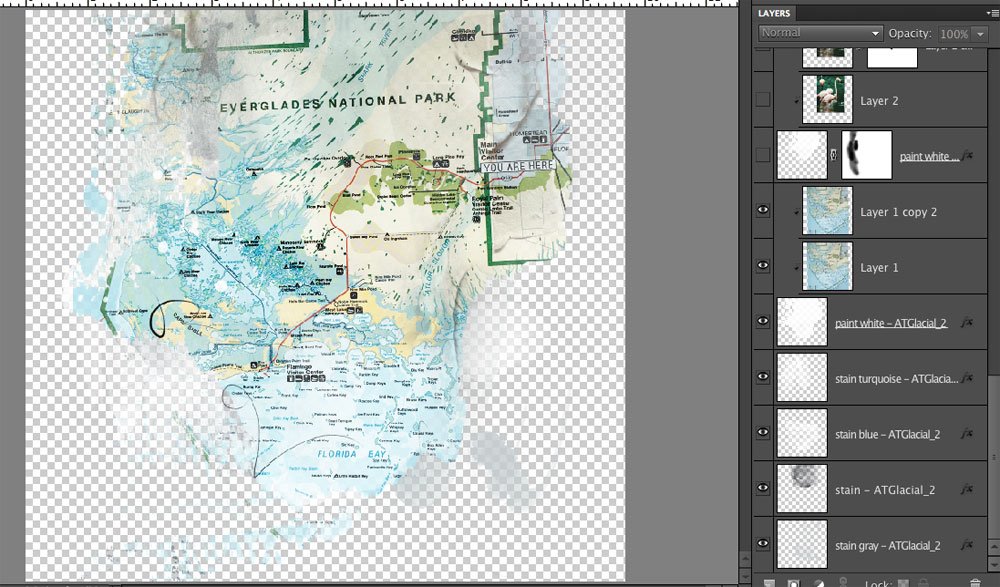Click the fx icon on stain blue layer
The image size is (1000, 587).
[967, 434]
